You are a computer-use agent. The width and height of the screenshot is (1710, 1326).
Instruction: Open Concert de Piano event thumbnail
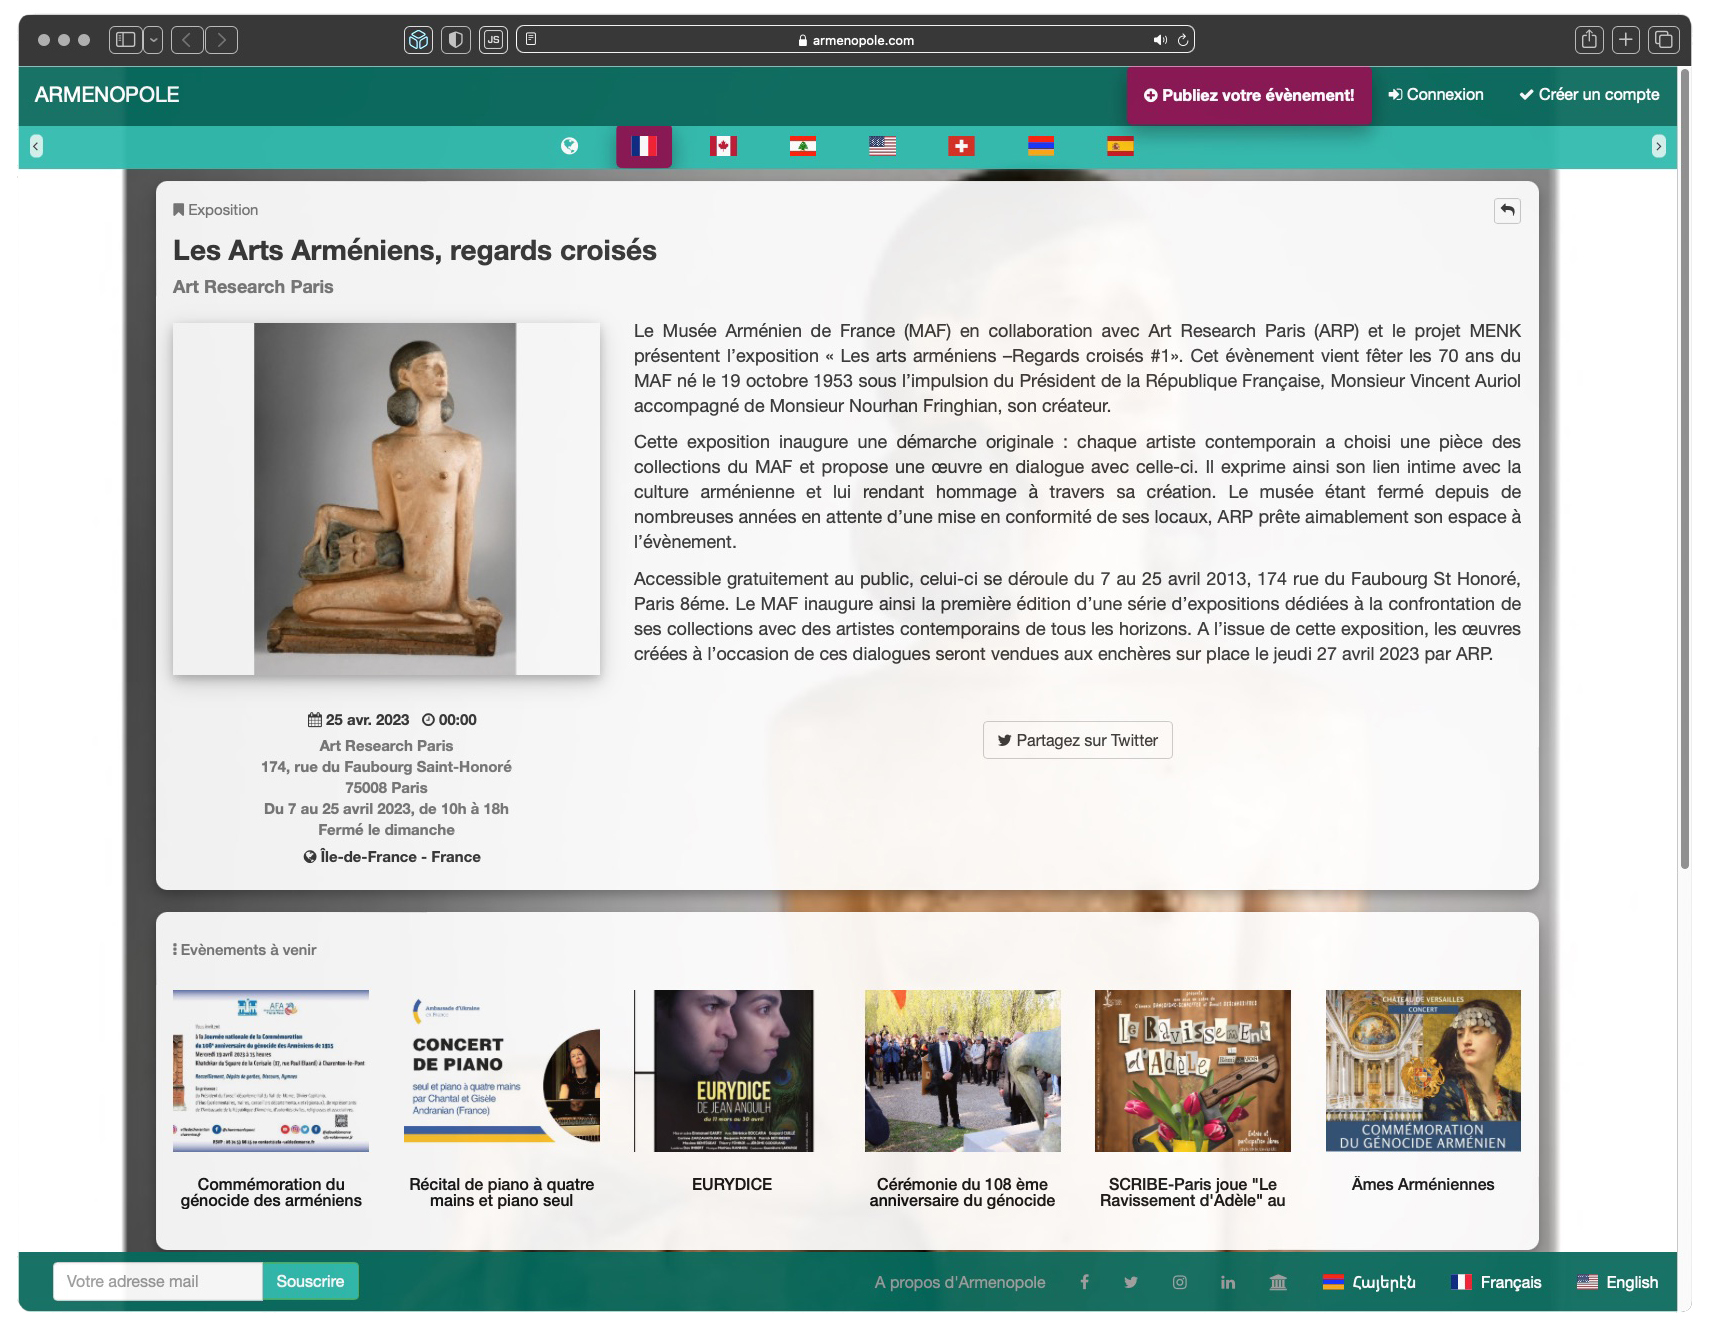(x=502, y=1071)
